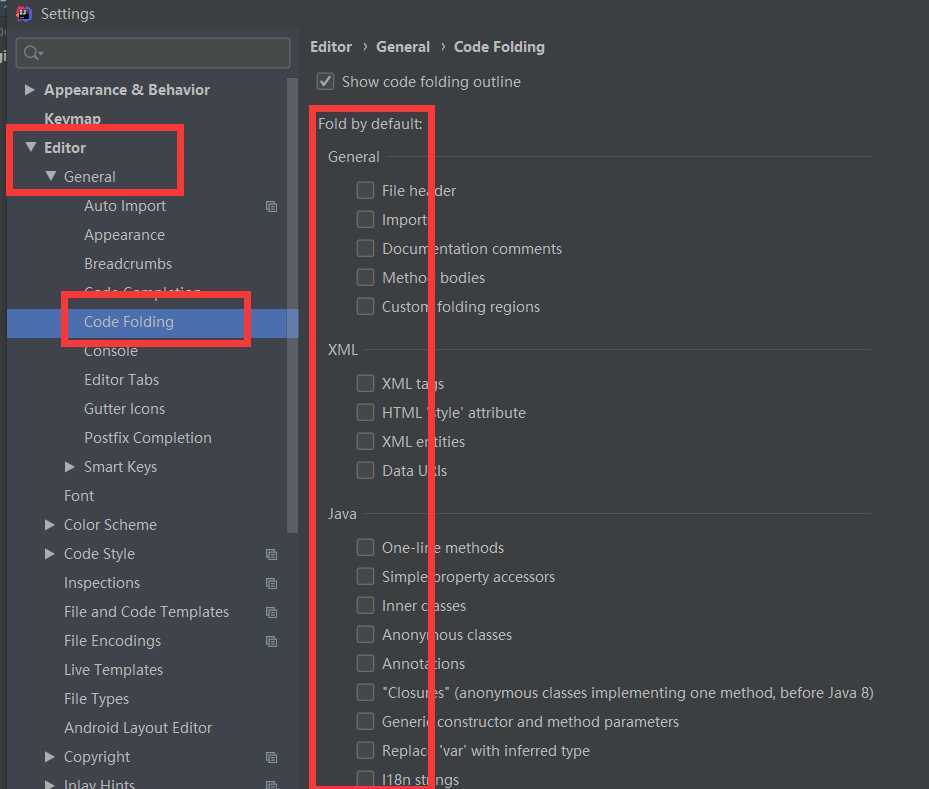Screen dimensions: 929x789
Task: Click the icon beside File and Code Templates
Action: [x=271, y=612]
